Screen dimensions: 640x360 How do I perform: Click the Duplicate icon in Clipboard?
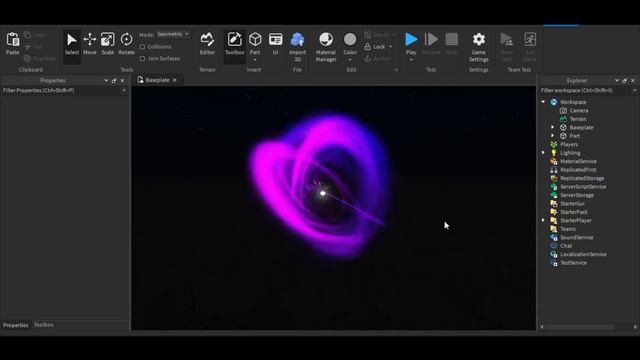click(x=27, y=58)
